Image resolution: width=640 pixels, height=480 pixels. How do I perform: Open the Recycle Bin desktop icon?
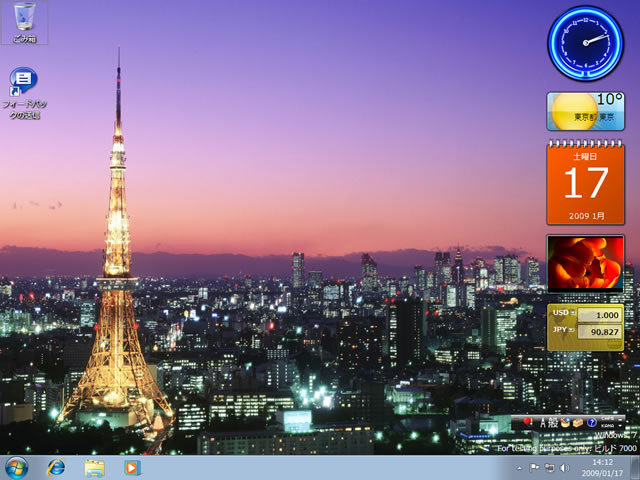(x=24, y=20)
